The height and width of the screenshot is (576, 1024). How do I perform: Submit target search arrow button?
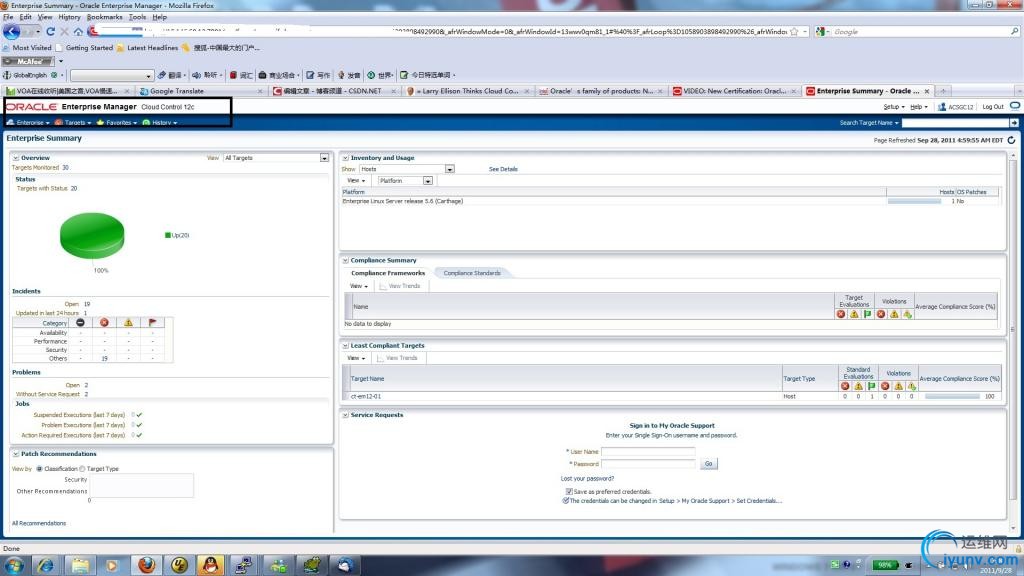1014,123
